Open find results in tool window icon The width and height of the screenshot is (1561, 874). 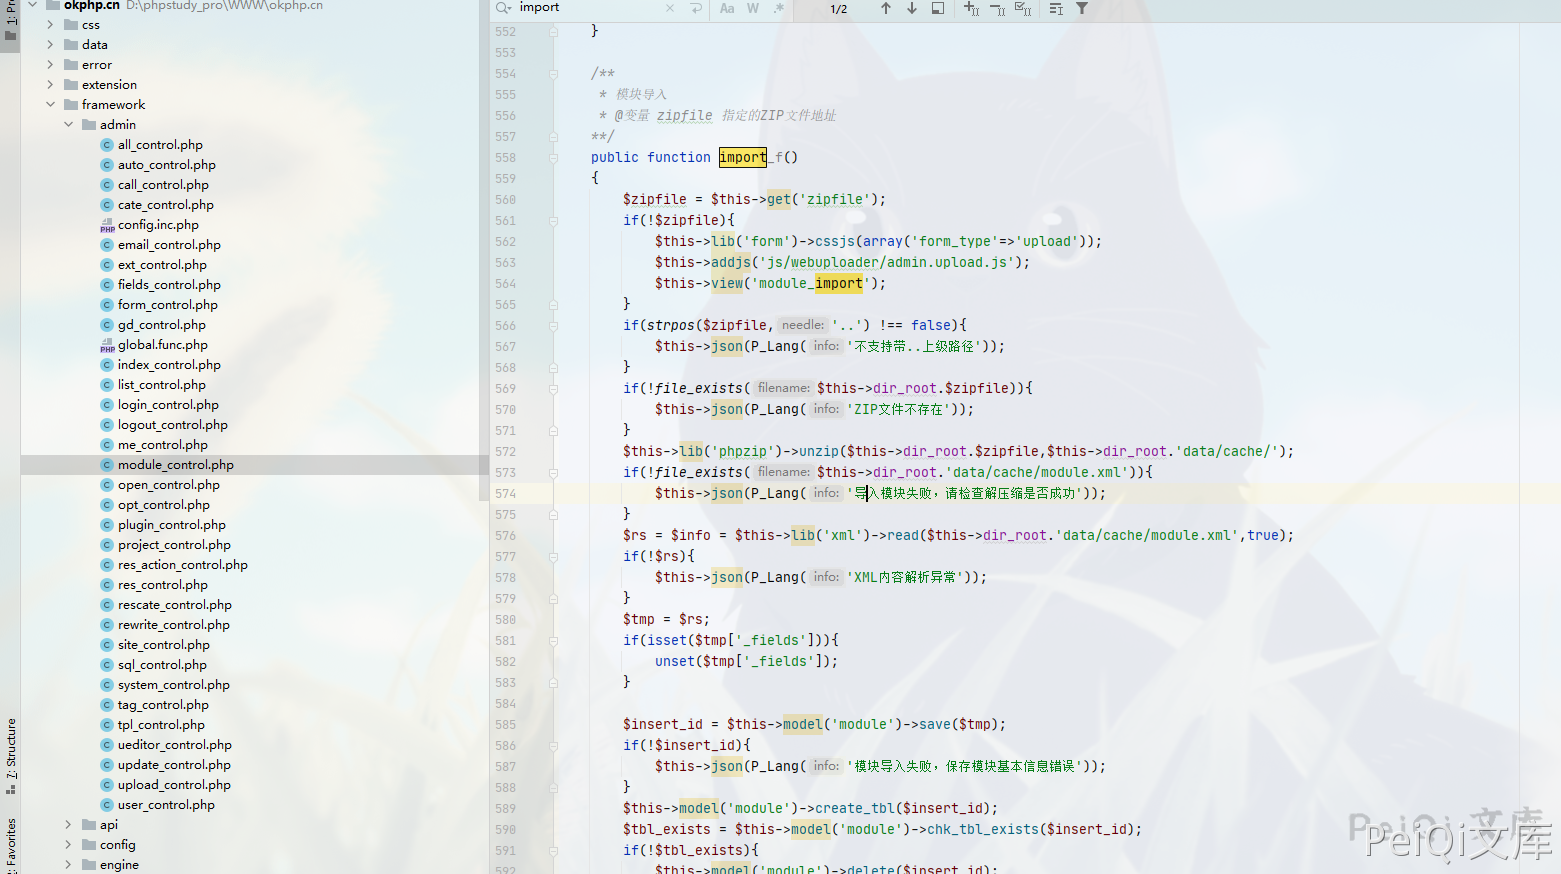pos(938,8)
